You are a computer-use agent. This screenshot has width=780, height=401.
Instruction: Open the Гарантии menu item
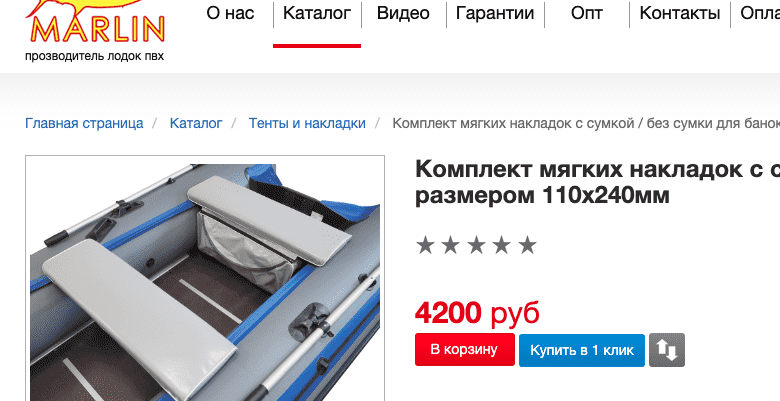[x=495, y=13]
